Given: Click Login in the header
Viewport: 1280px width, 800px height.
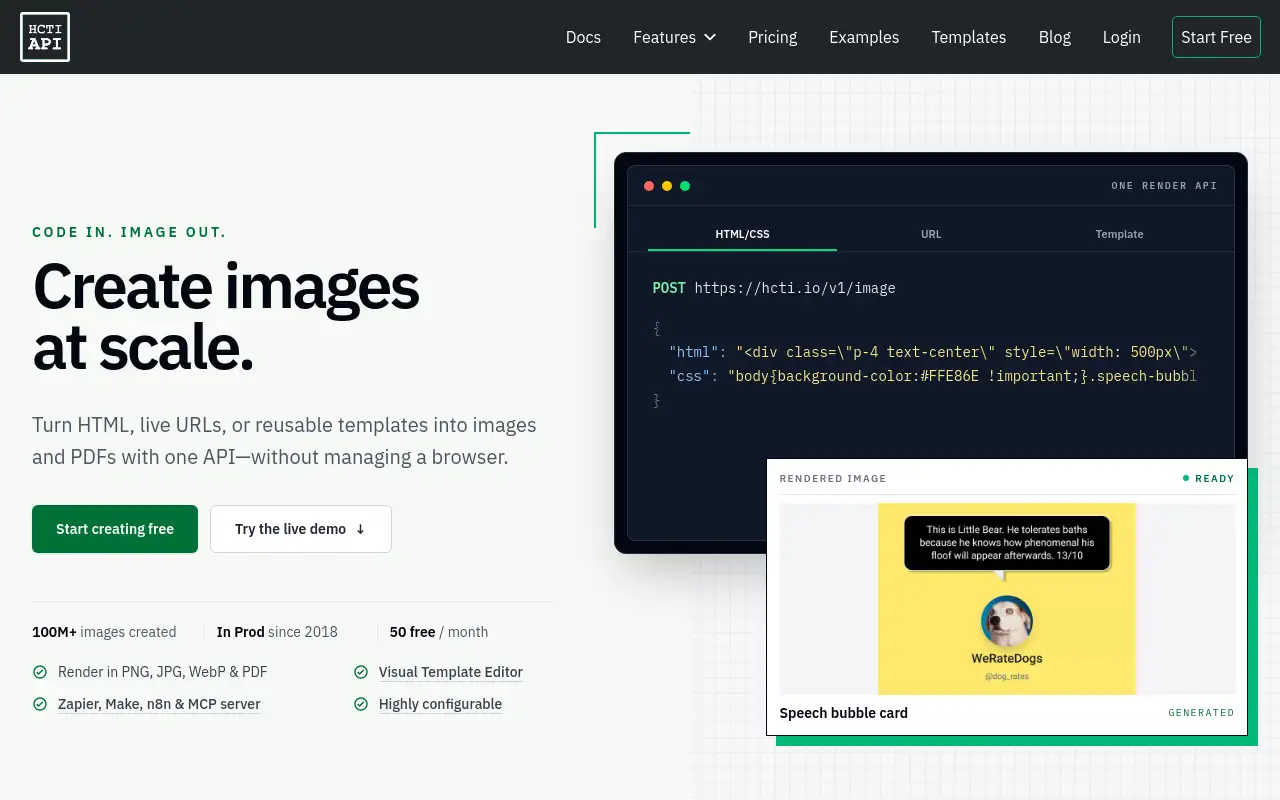Looking at the screenshot, I should pos(1121,37).
